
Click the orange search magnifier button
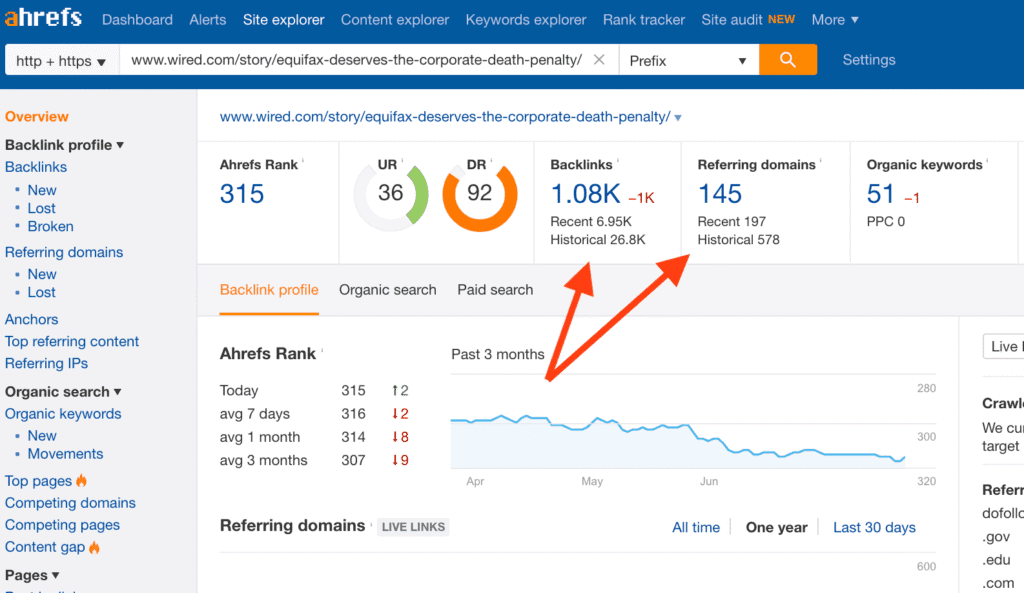coord(787,60)
